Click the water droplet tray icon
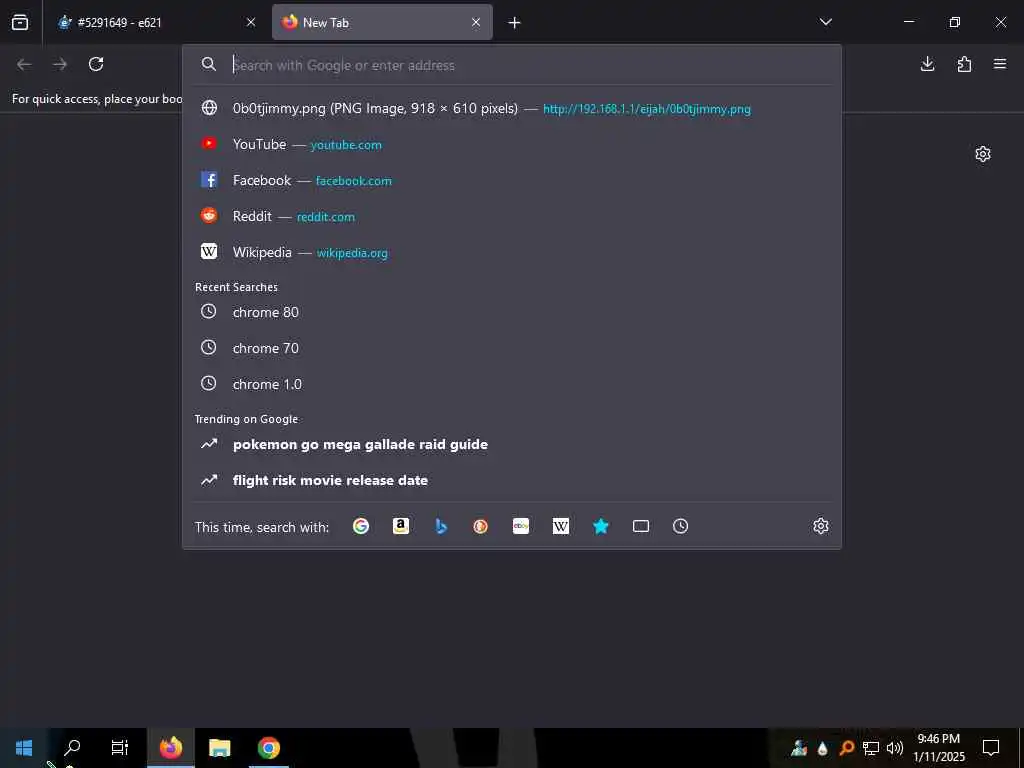1024x768 pixels. click(822, 748)
